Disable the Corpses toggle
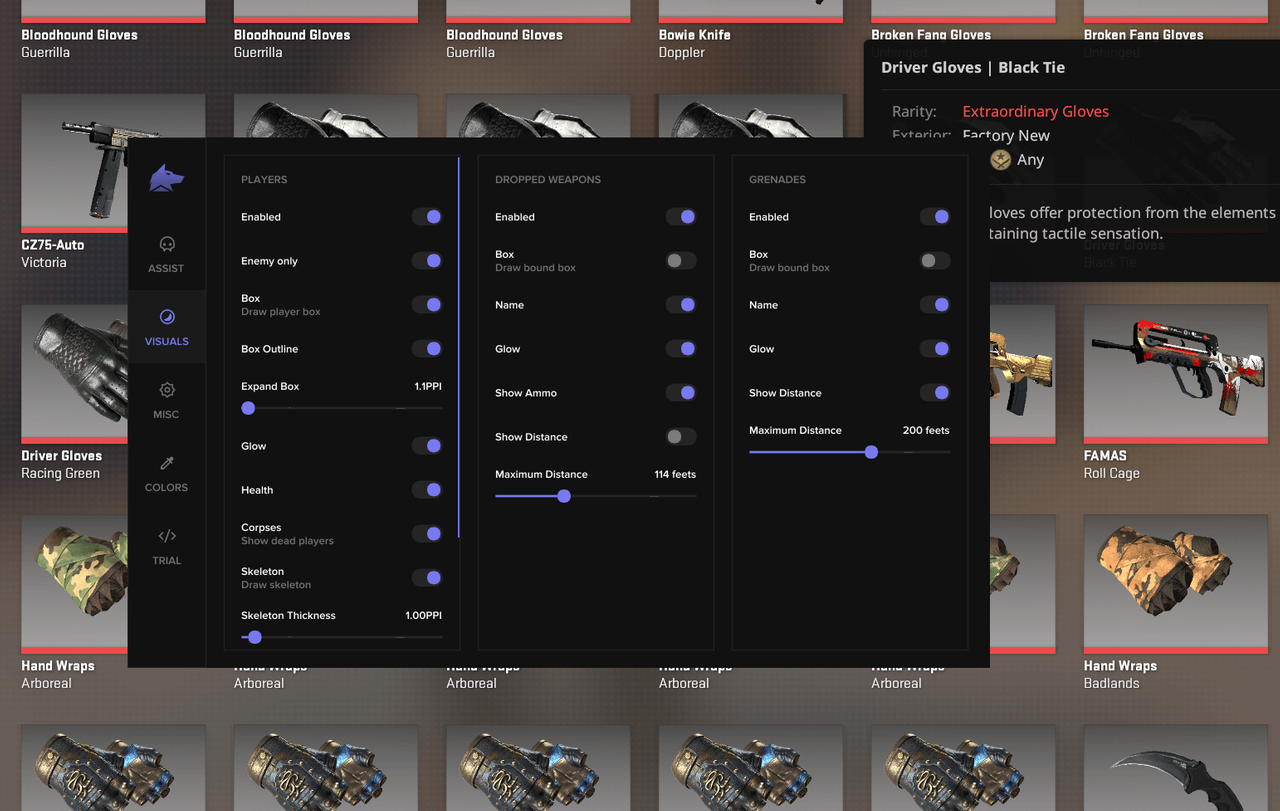This screenshot has width=1280, height=811. 427,533
